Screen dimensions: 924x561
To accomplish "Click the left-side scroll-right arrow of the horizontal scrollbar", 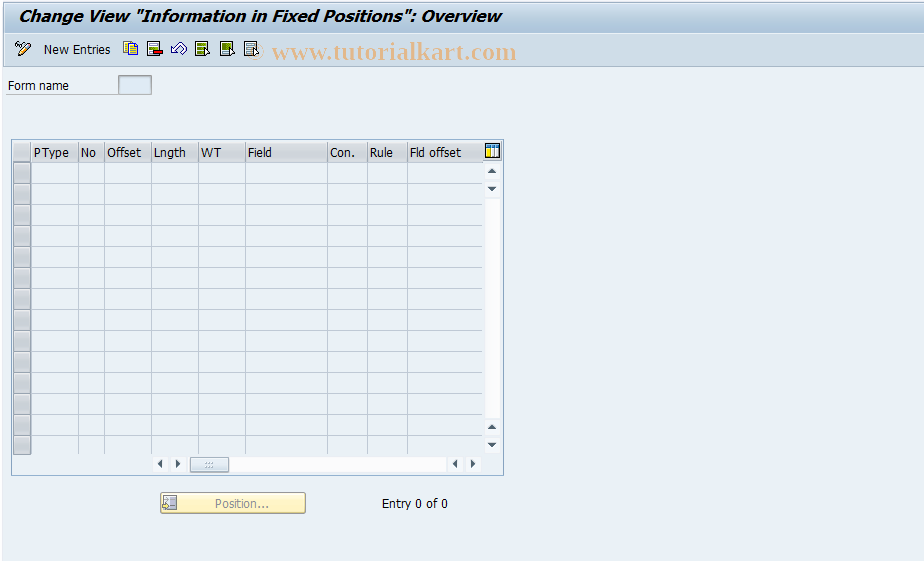I will tap(178, 464).
